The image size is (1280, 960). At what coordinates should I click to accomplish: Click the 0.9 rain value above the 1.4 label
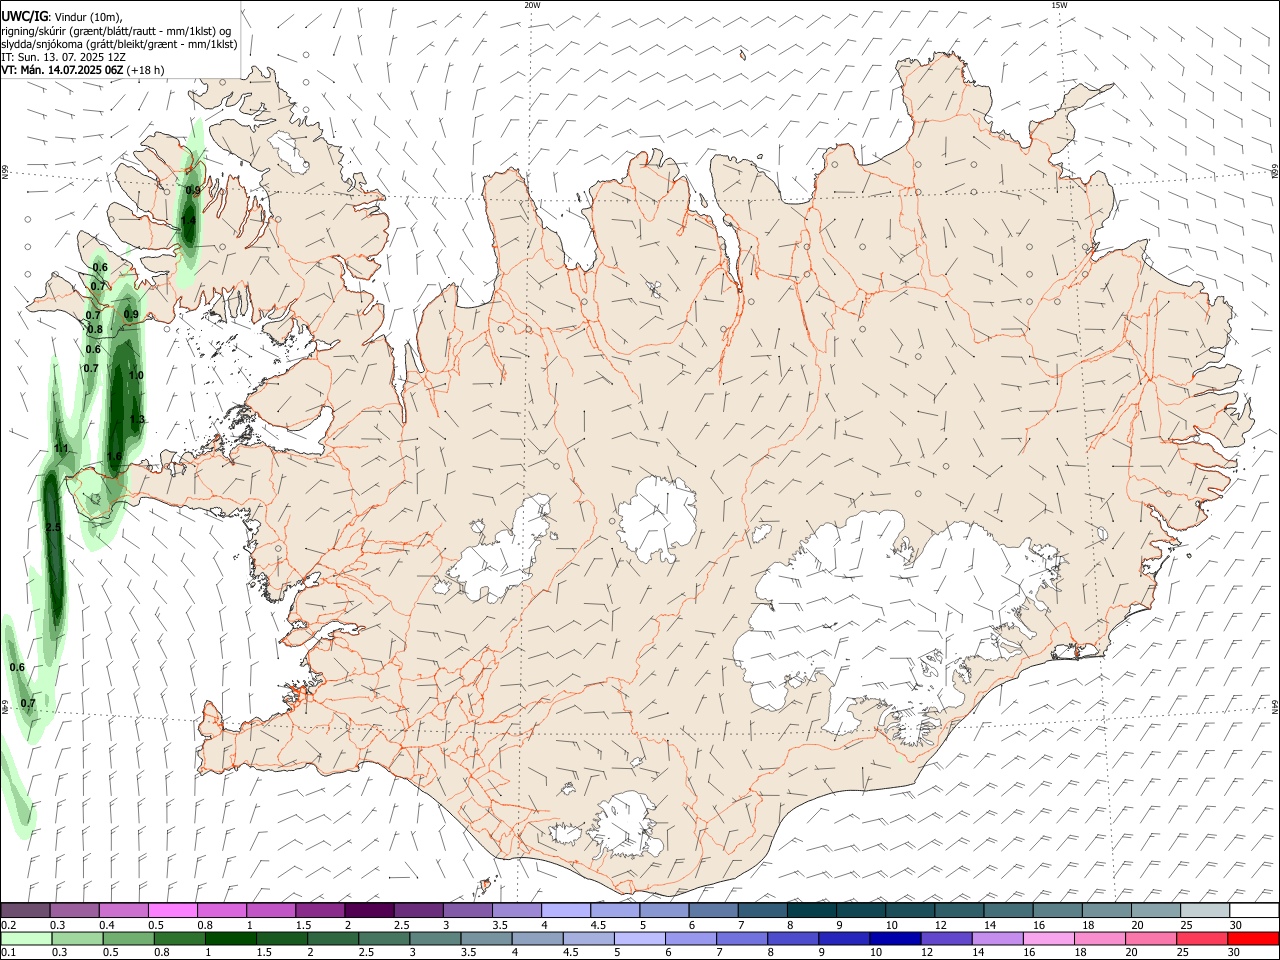193,190
